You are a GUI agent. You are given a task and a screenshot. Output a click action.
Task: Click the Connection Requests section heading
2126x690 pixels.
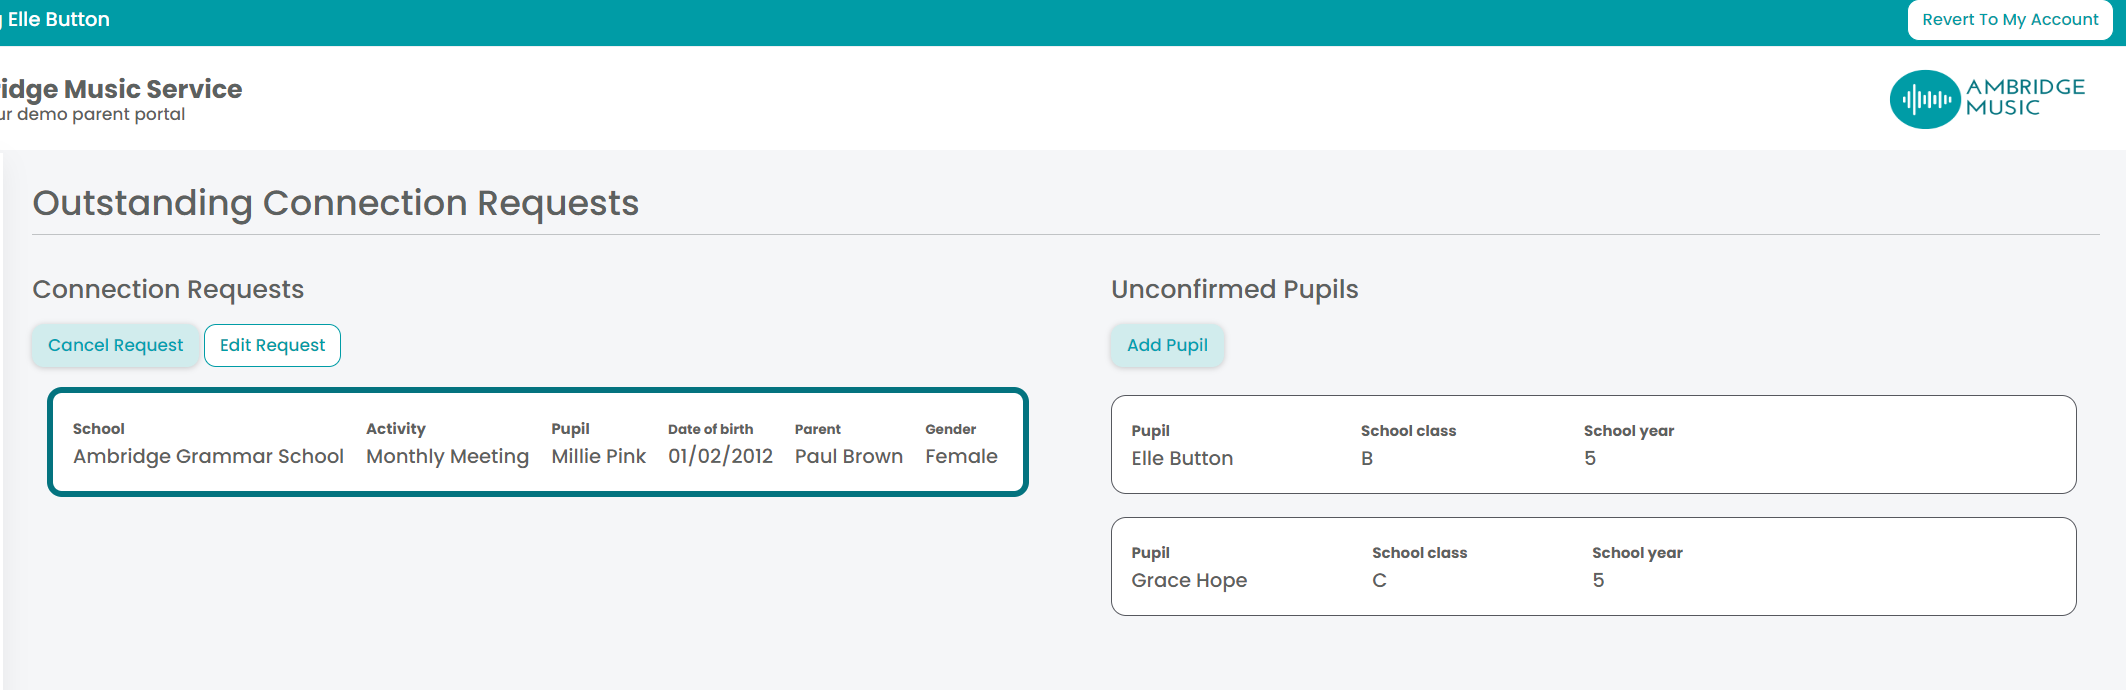(168, 289)
